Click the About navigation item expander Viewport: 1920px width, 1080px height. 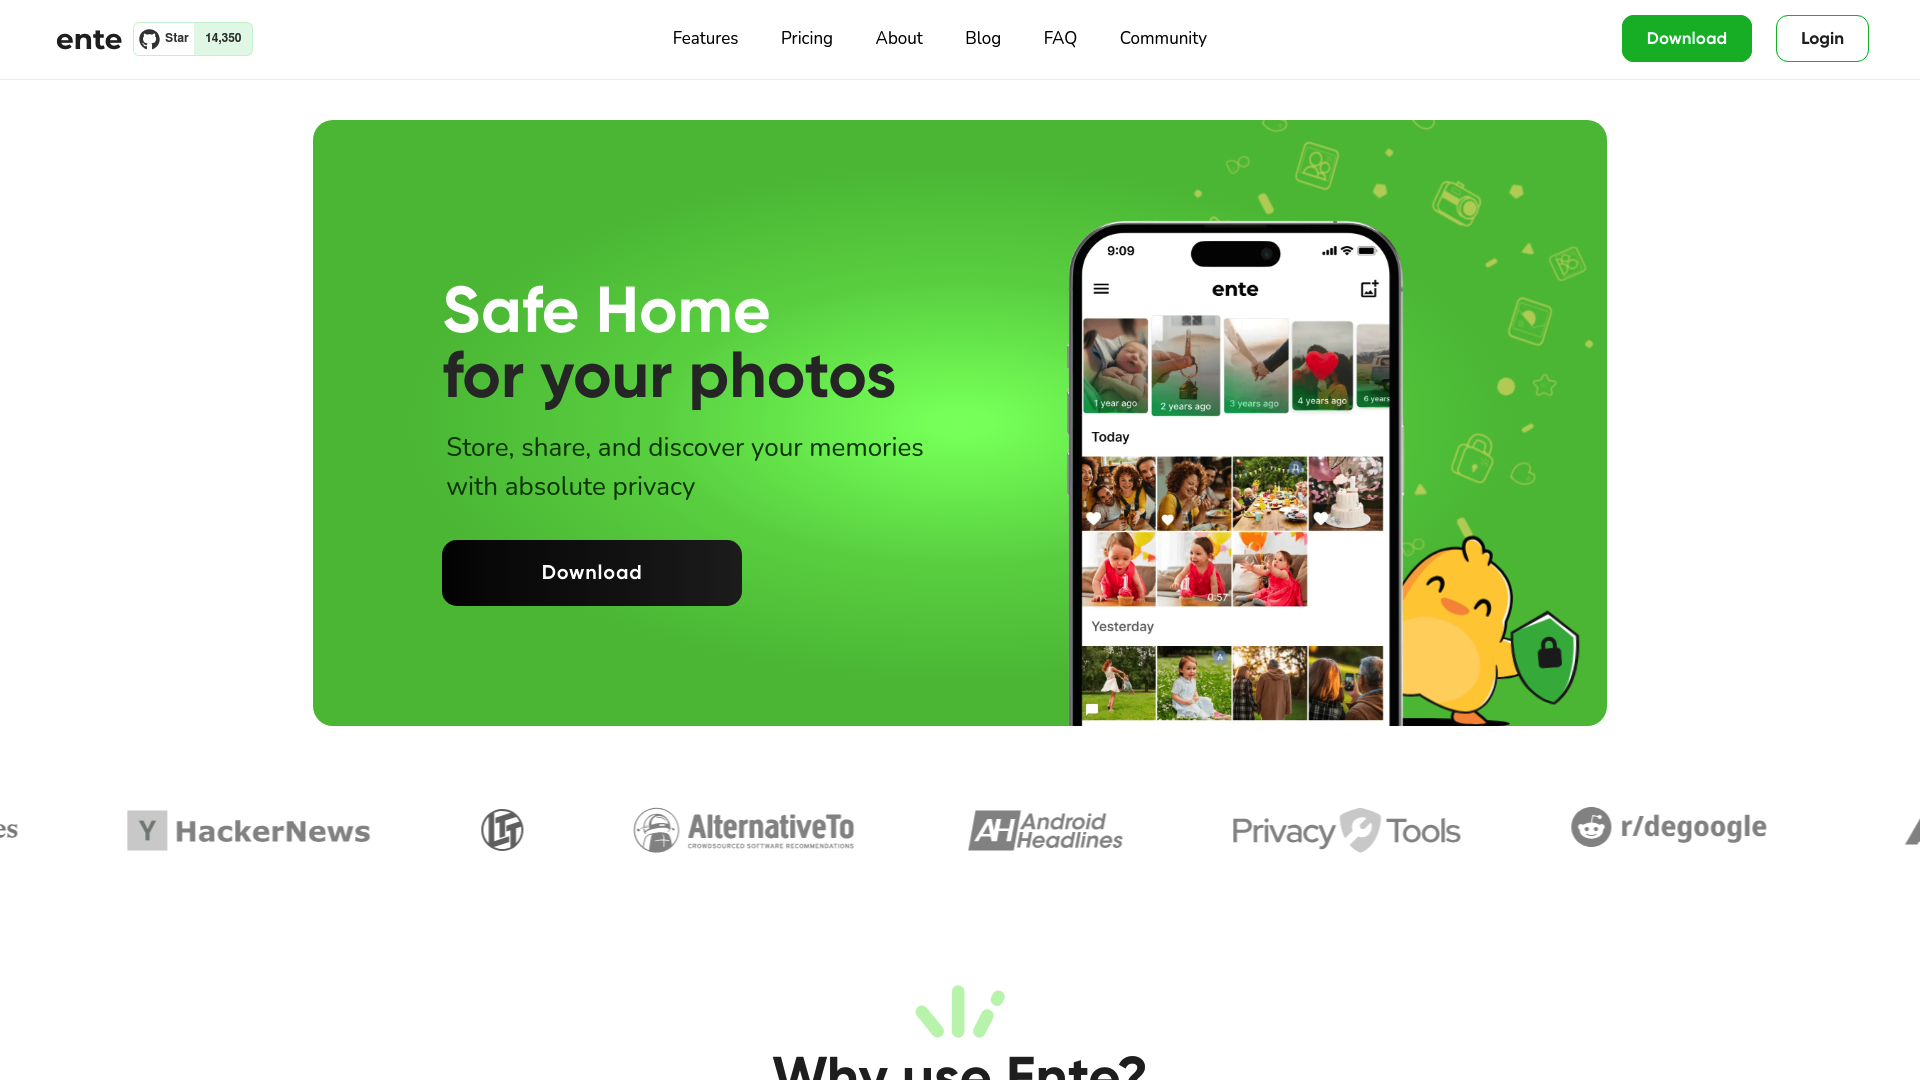pos(898,38)
